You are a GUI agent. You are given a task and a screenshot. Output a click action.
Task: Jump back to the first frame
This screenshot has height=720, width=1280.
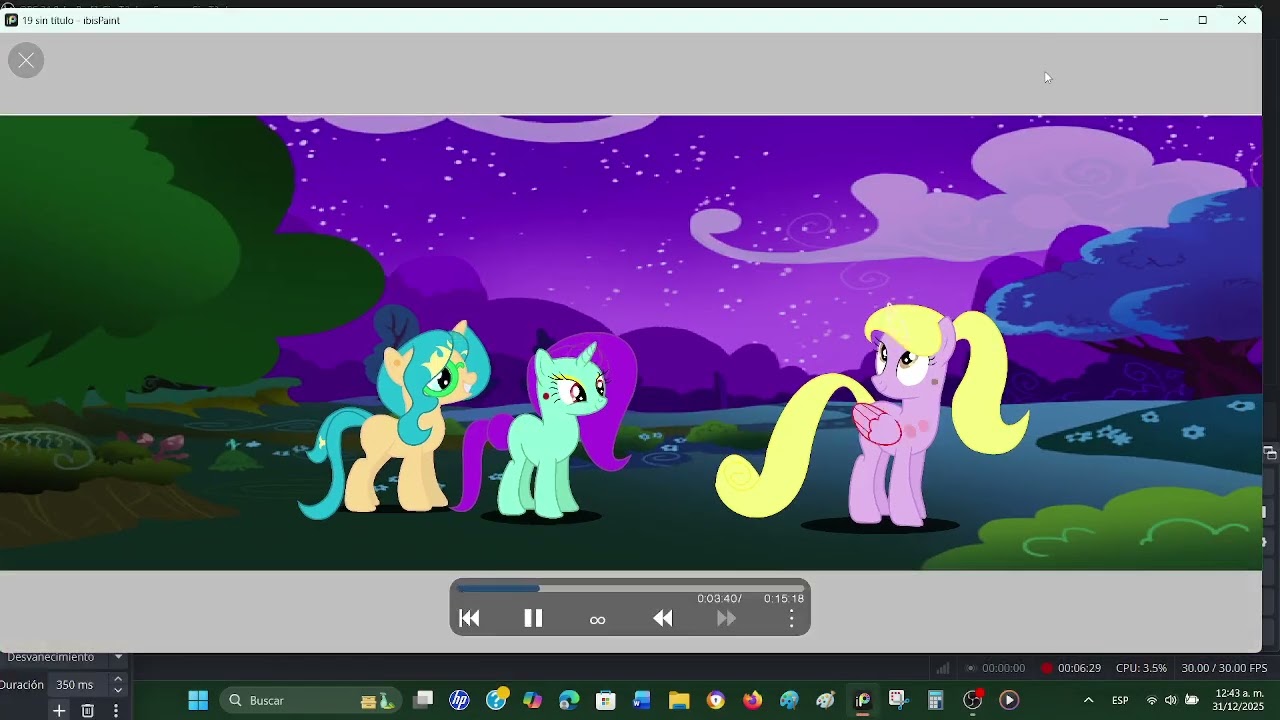pos(469,619)
